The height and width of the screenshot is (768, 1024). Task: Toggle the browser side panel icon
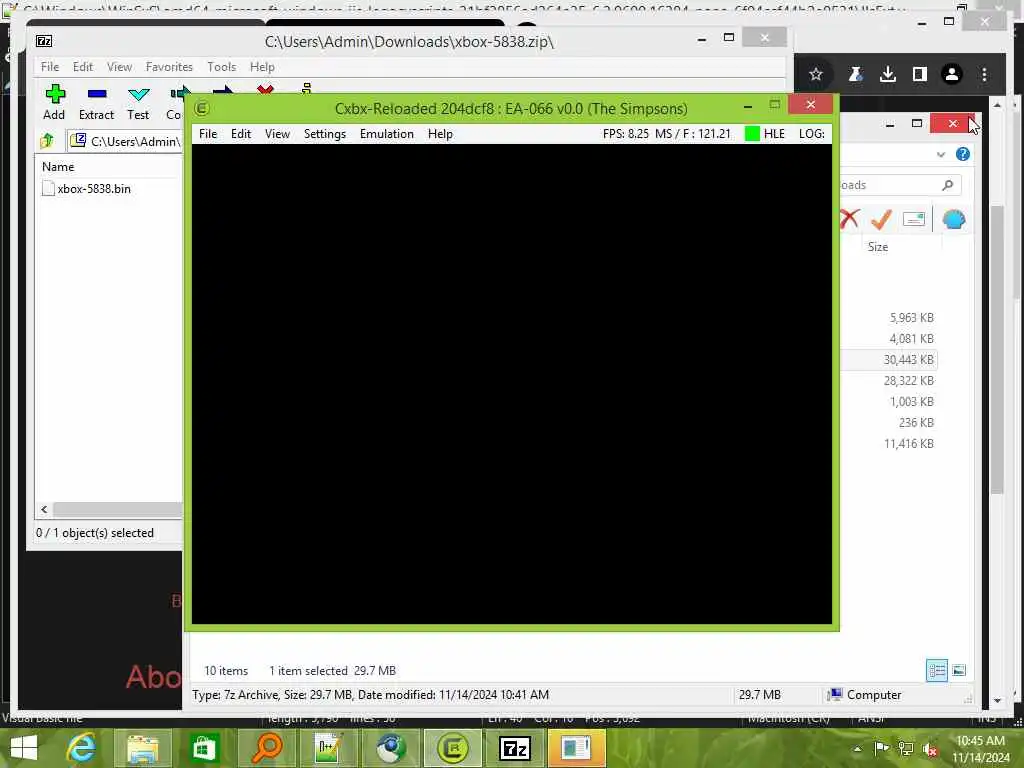pyautogui.click(x=920, y=74)
